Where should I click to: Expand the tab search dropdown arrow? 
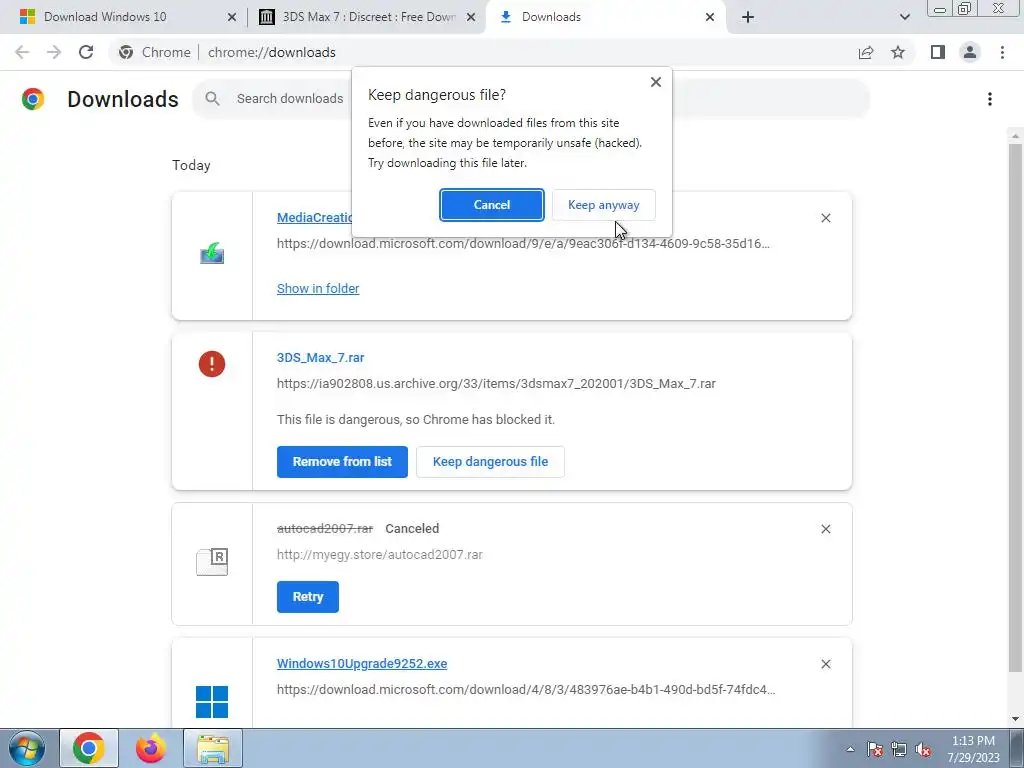click(904, 17)
